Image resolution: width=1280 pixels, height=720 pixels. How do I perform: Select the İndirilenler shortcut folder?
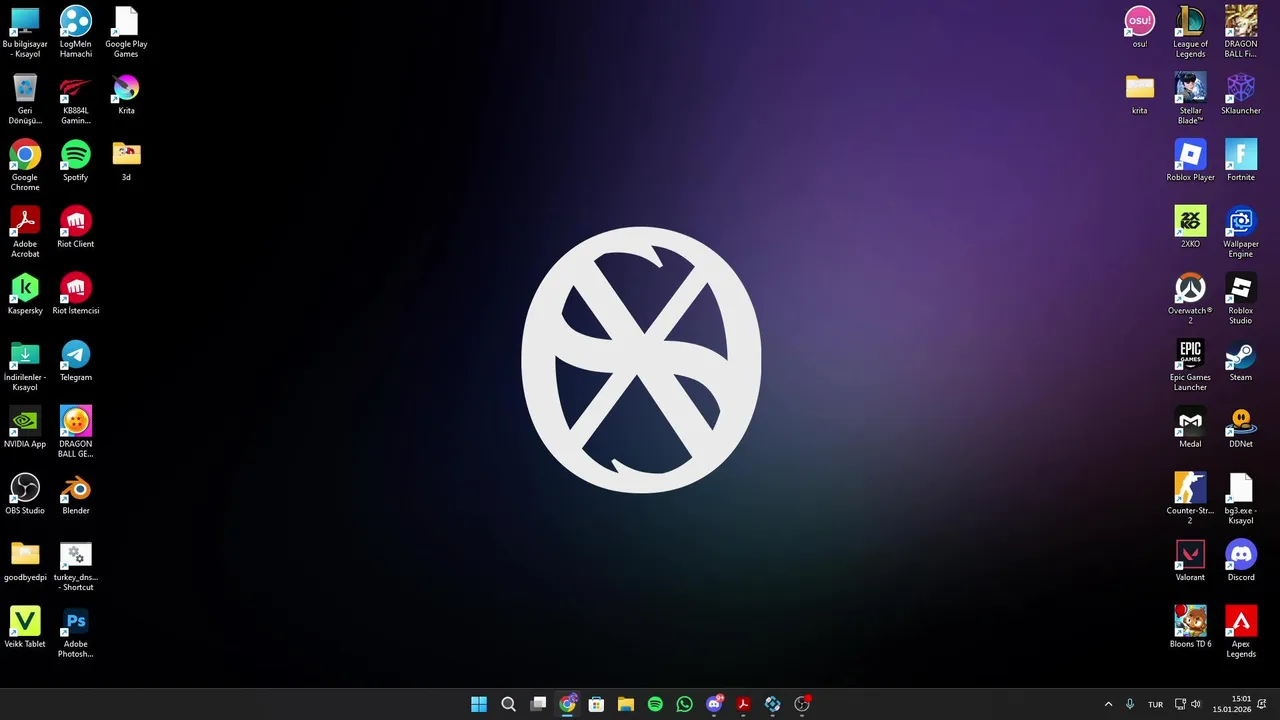(25, 366)
